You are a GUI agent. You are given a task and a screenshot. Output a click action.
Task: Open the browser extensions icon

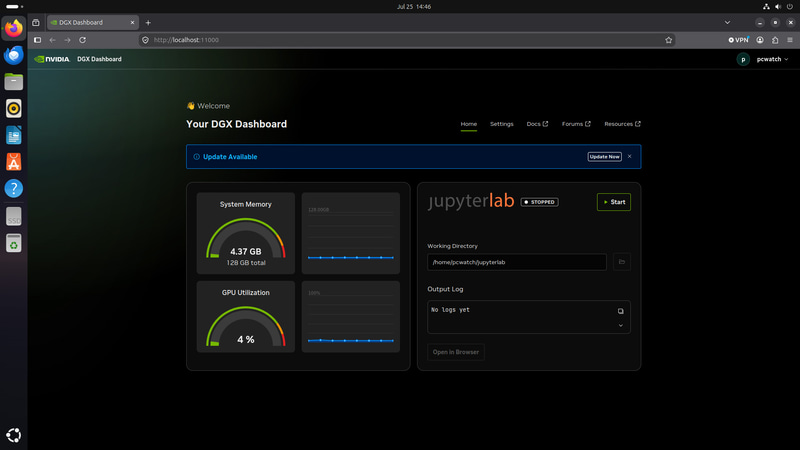[775, 40]
